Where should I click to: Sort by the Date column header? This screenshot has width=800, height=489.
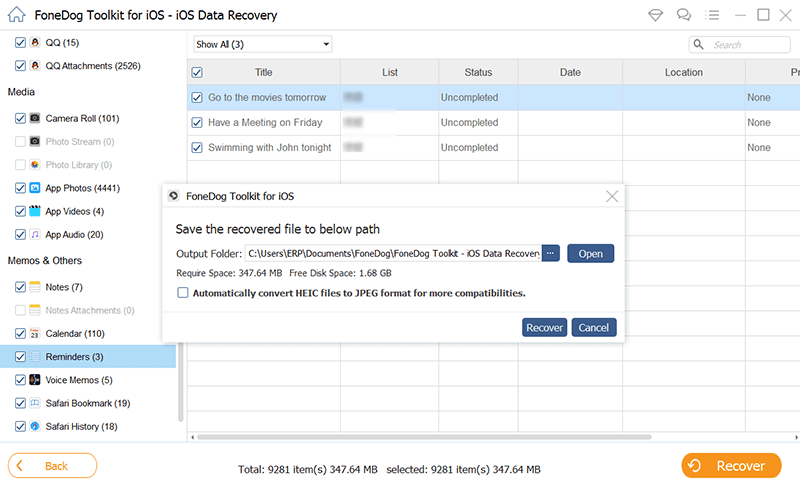[x=570, y=72]
